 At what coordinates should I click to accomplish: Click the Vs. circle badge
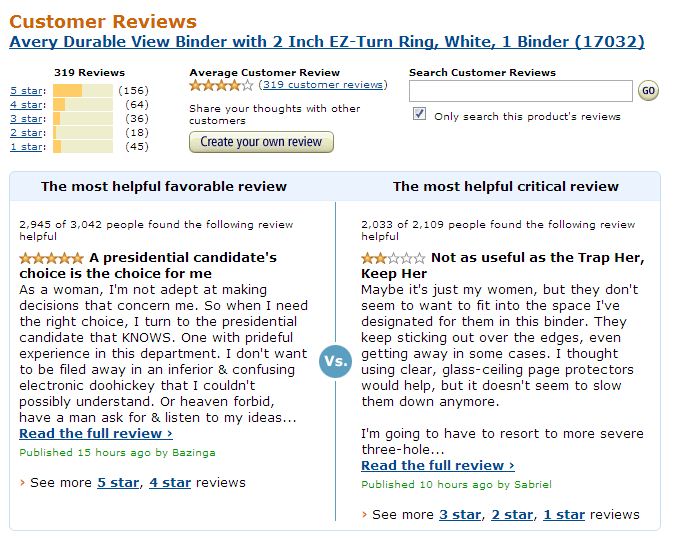336,361
